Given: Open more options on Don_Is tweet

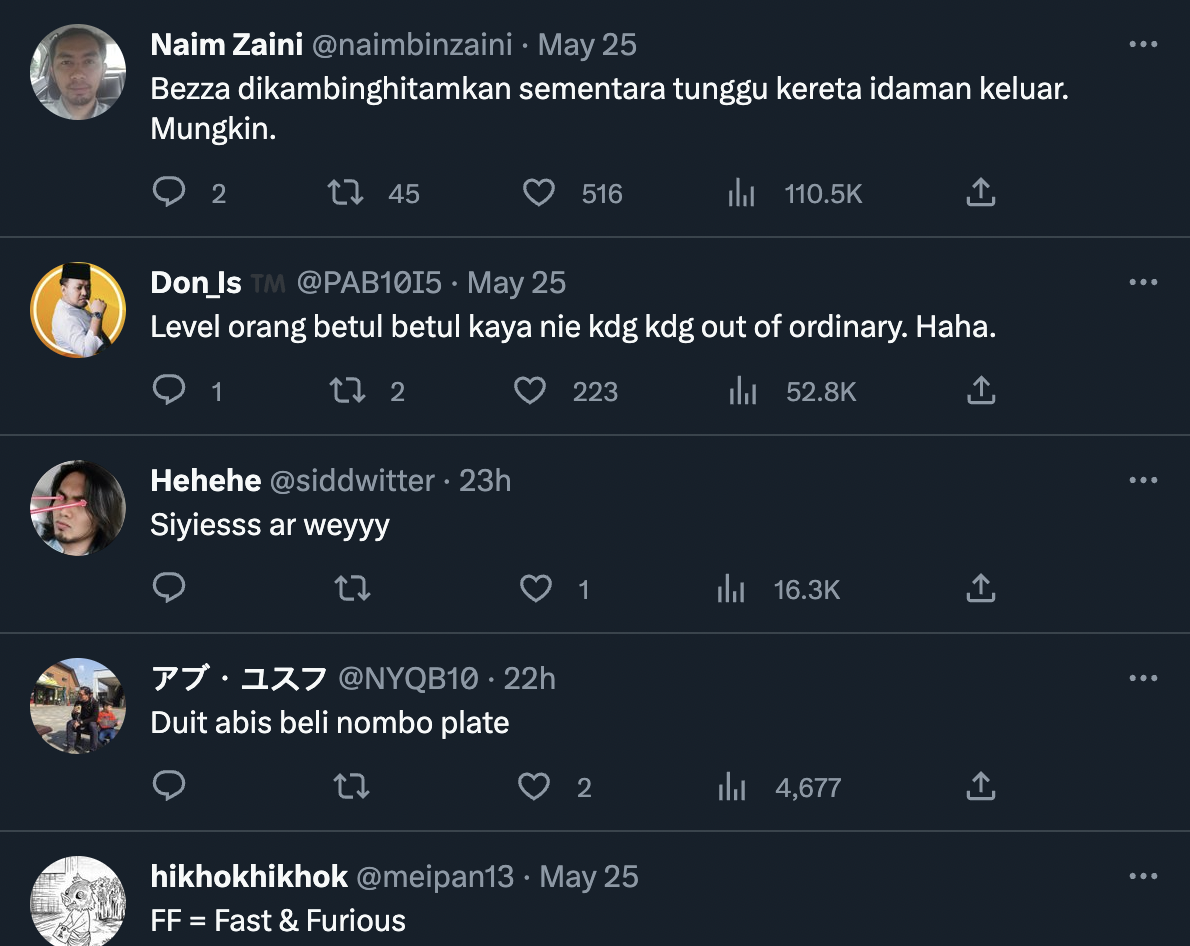Looking at the screenshot, I should point(1143,283).
